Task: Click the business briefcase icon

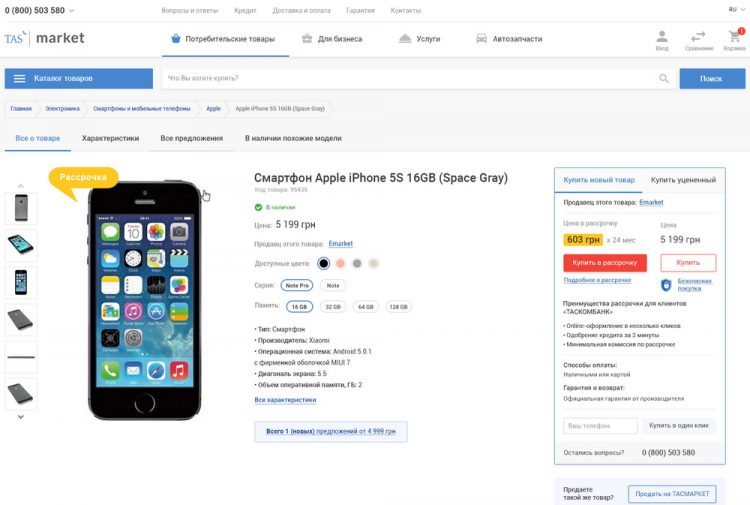Action: coord(308,39)
